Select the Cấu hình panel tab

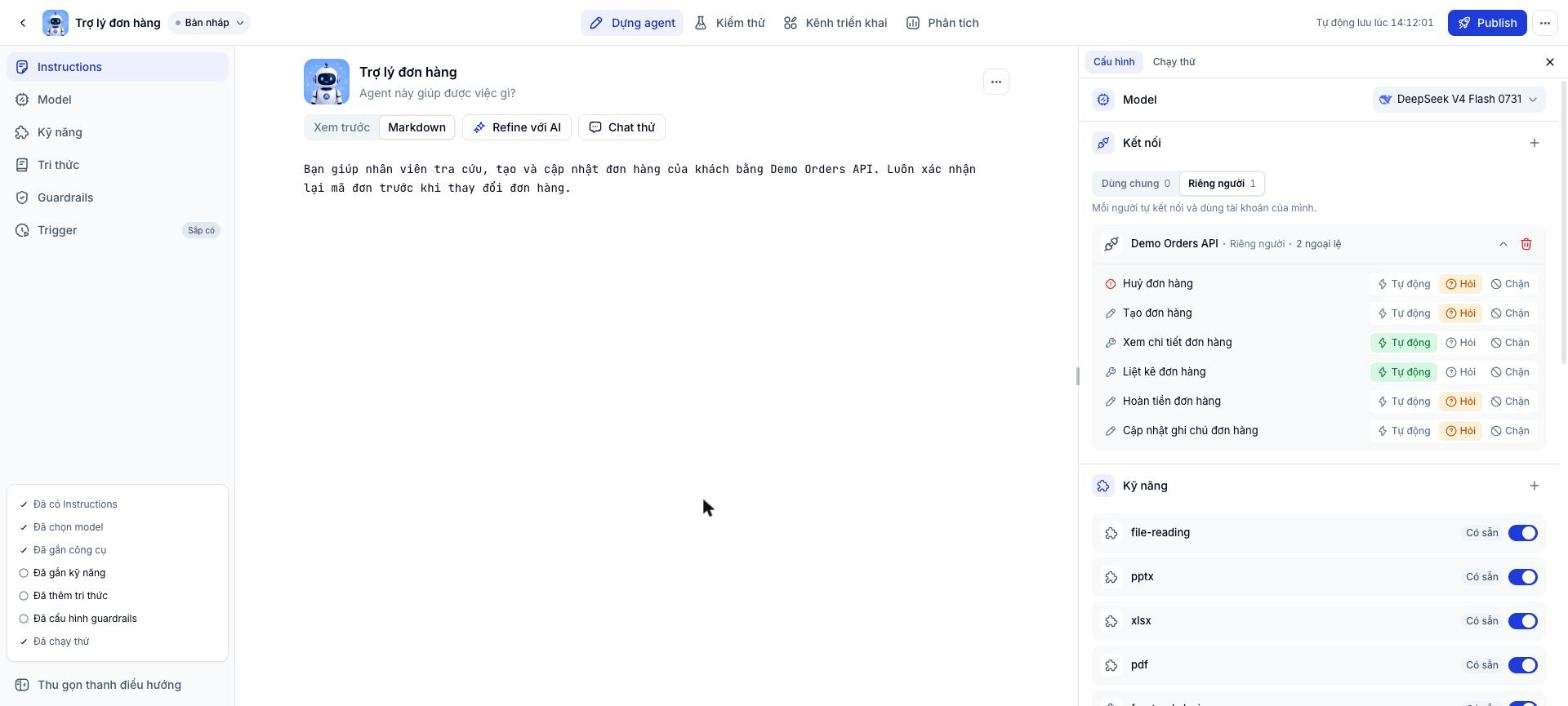point(1113,62)
